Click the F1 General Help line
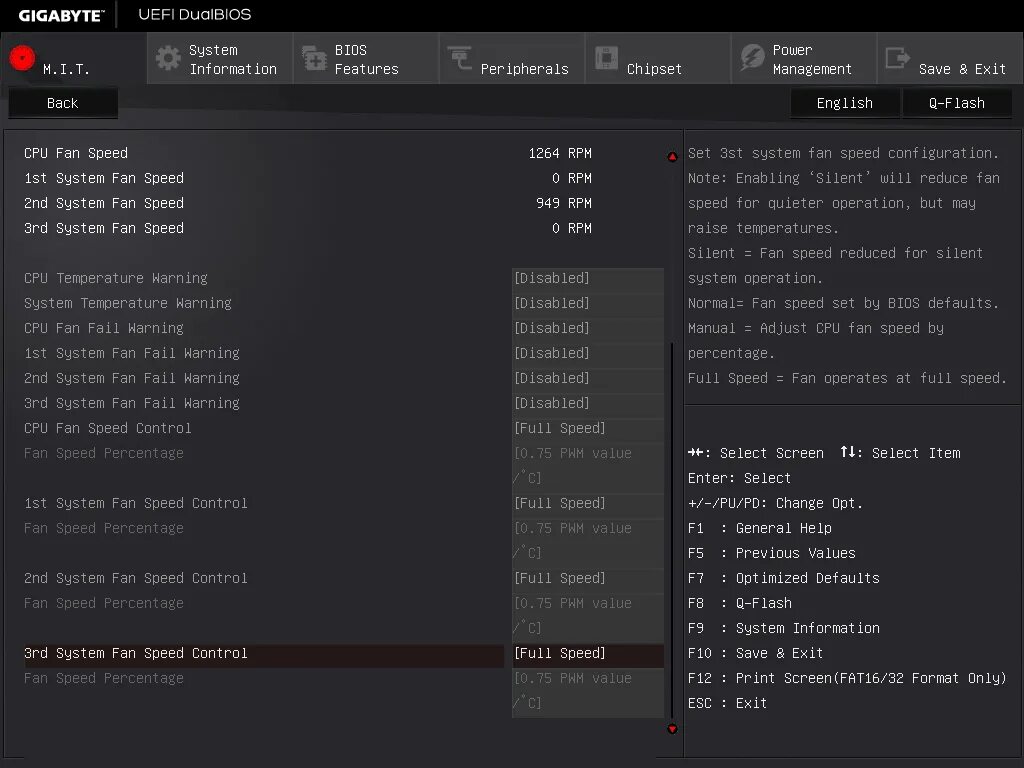The width and height of the screenshot is (1024, 768). click(x=760, y=528)
